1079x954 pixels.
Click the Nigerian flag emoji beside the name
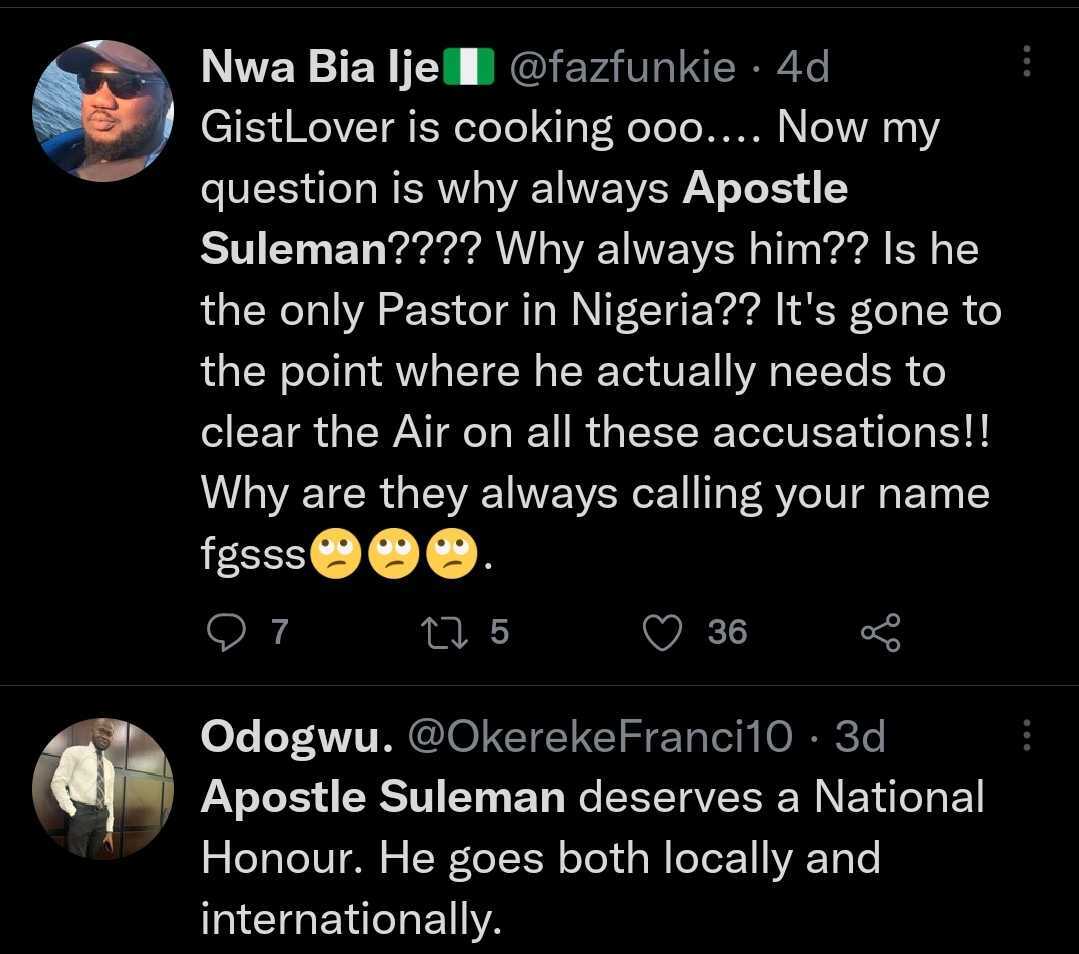click(469, 68)
